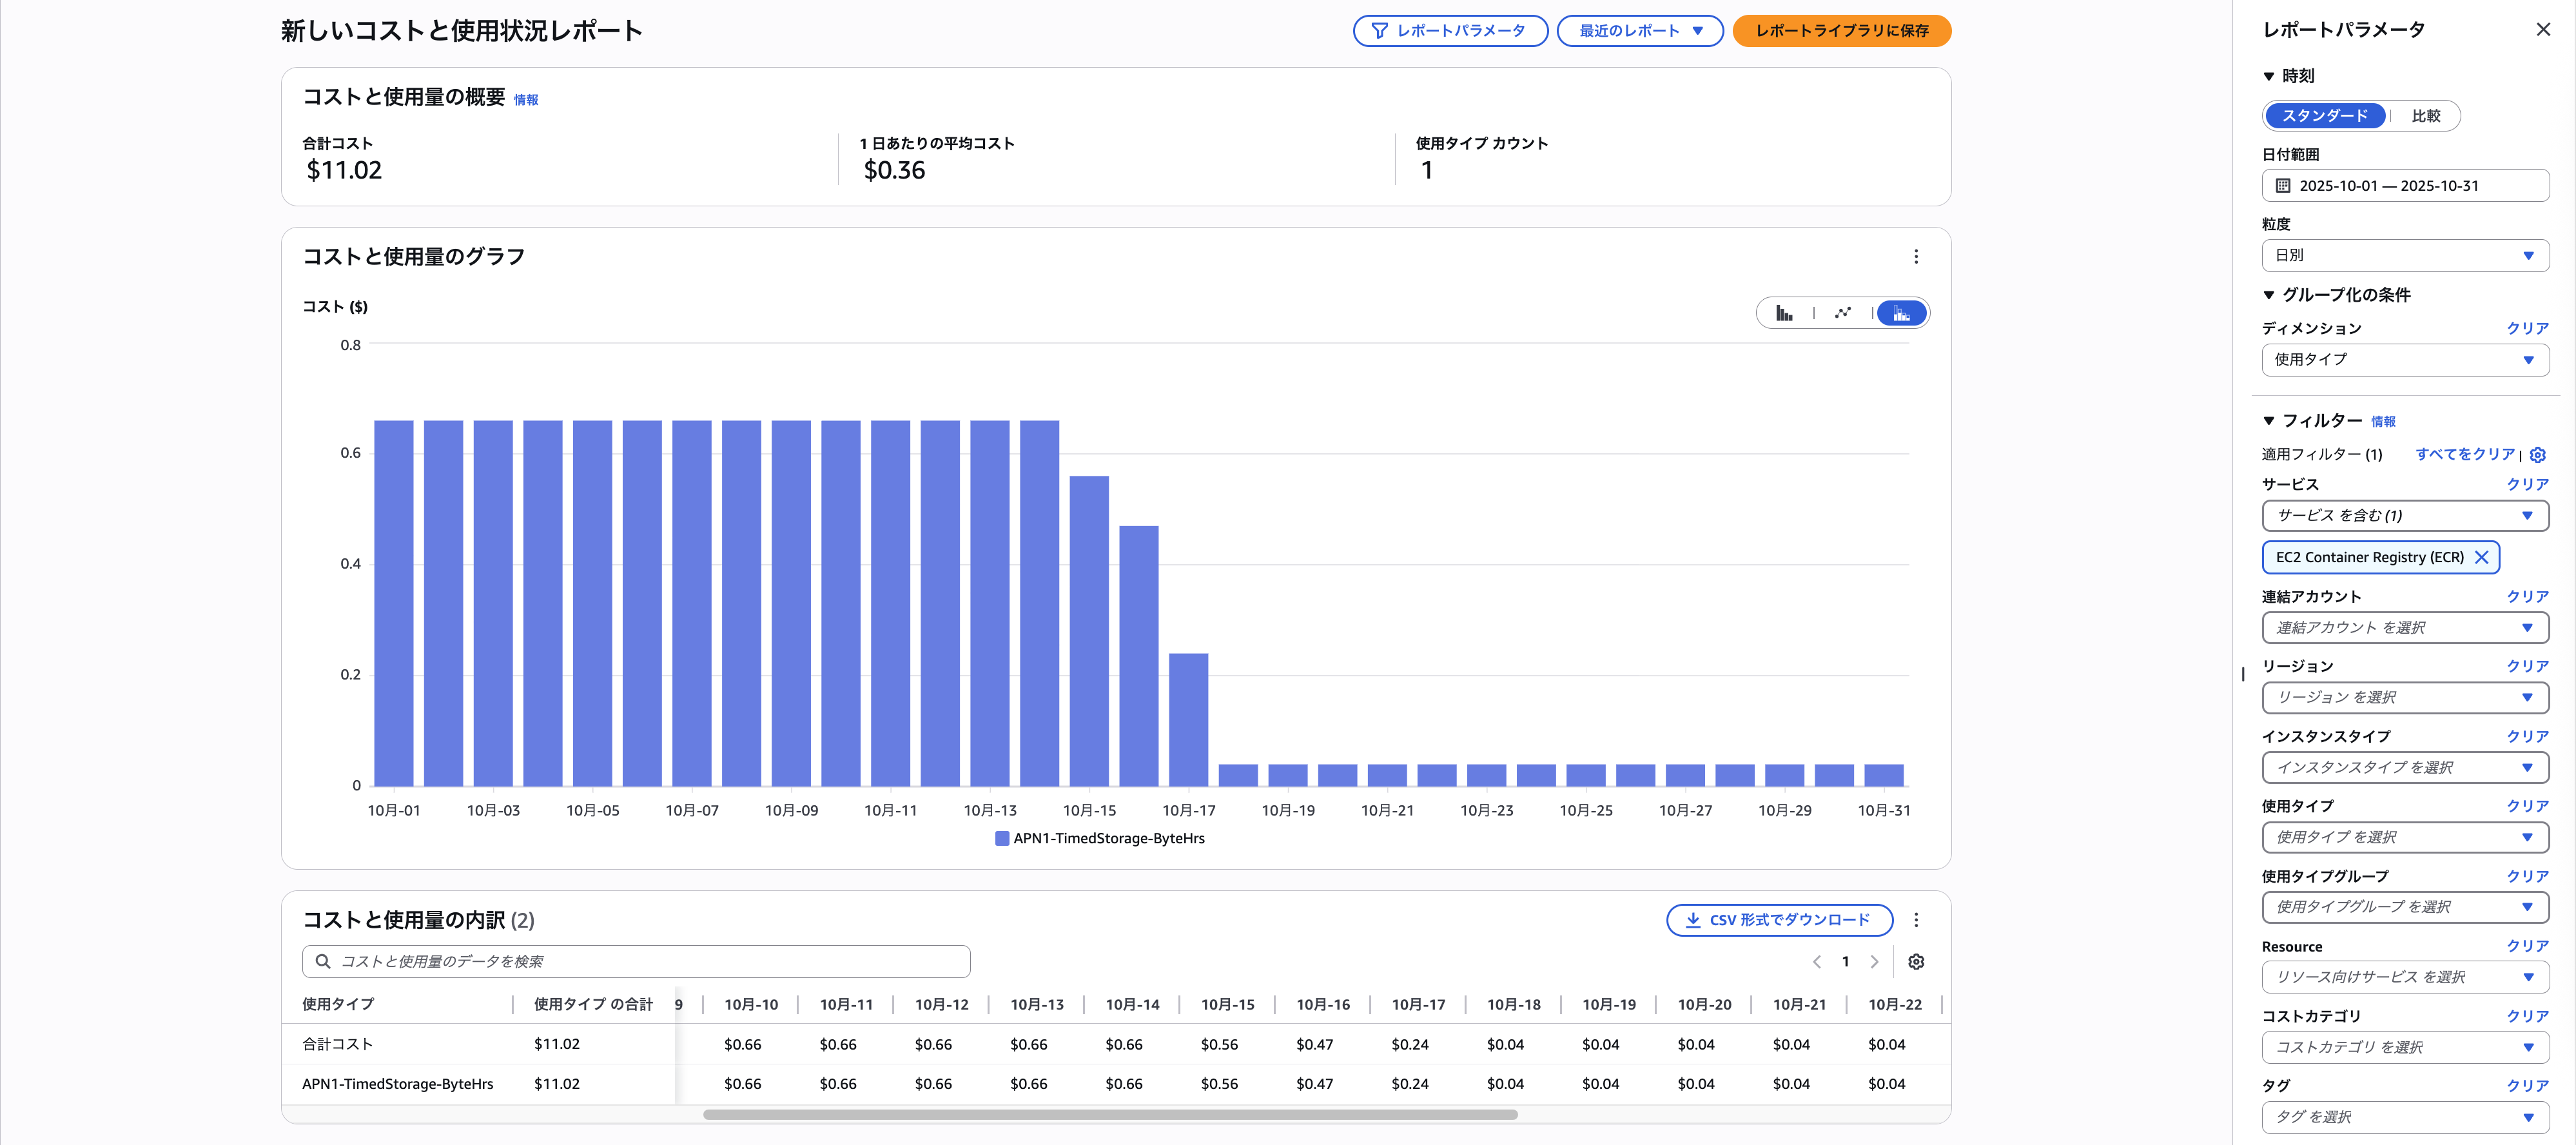Open table preferences gear icon

pyautogui.click(x=1916, y=962)
